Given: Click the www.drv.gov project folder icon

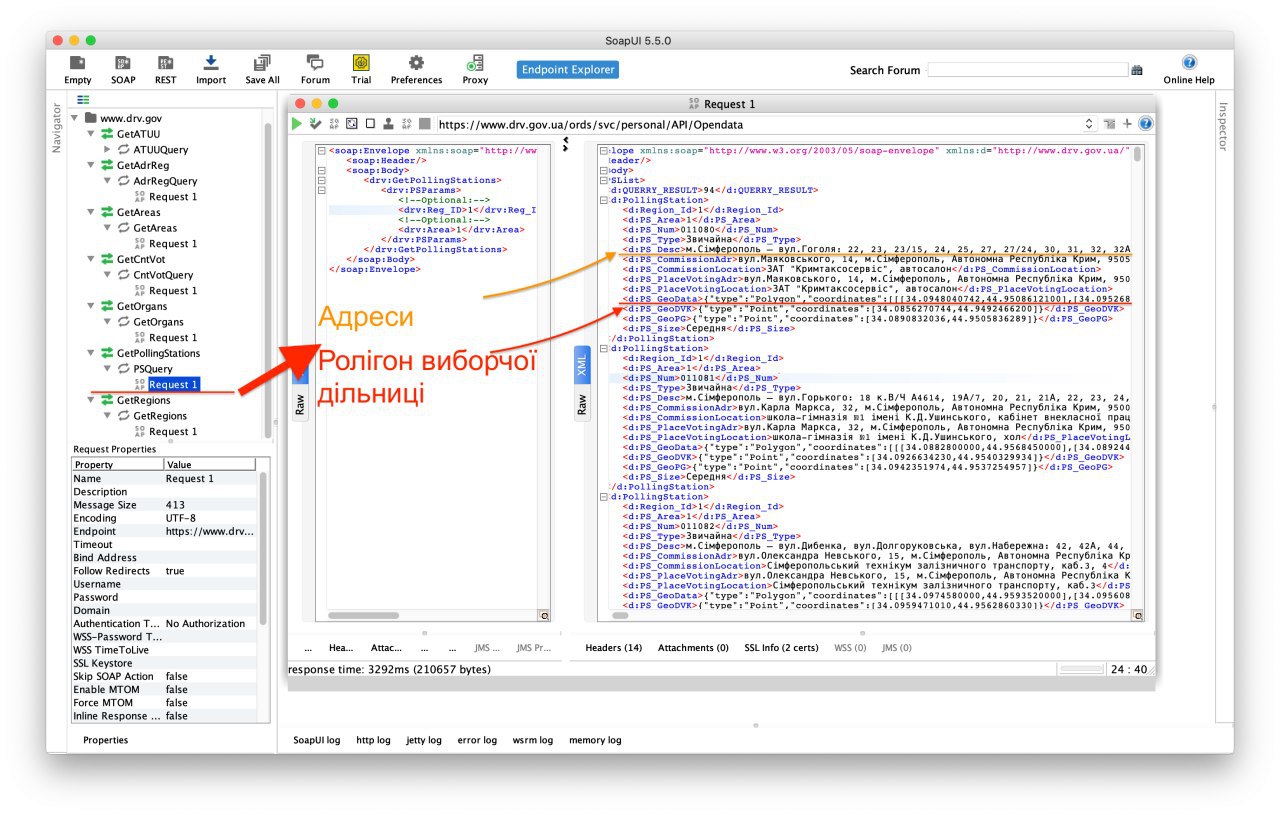Looking at the screenshot, I should point(90,118).
